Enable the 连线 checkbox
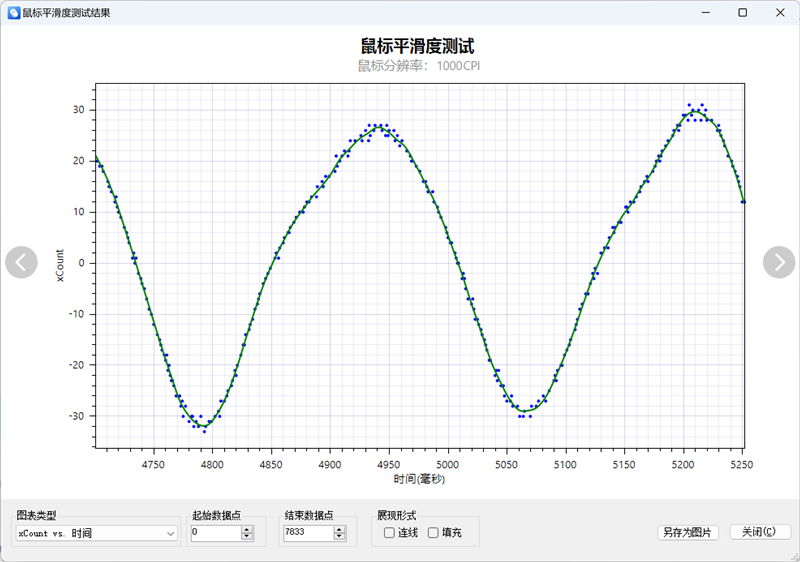Screen dimensions: 800x562 [x=389, y=533]
